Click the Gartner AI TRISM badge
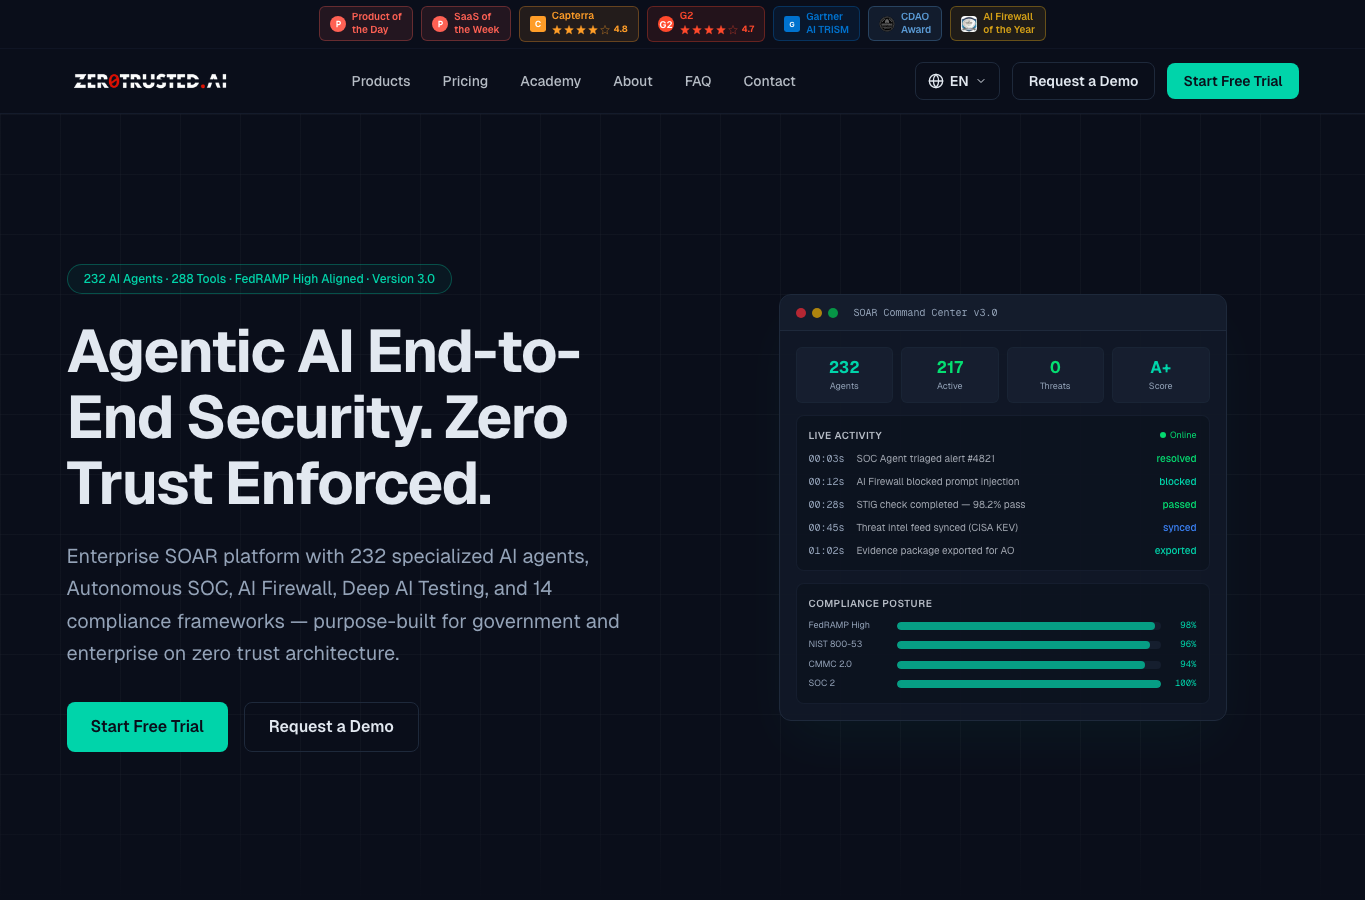Screen dimensions: 1365x900 tap(816, 24)
